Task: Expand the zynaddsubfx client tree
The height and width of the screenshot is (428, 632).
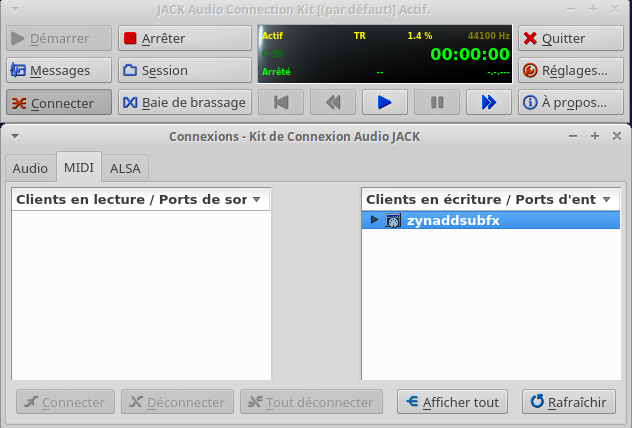Action: click(x=374, y=220)
